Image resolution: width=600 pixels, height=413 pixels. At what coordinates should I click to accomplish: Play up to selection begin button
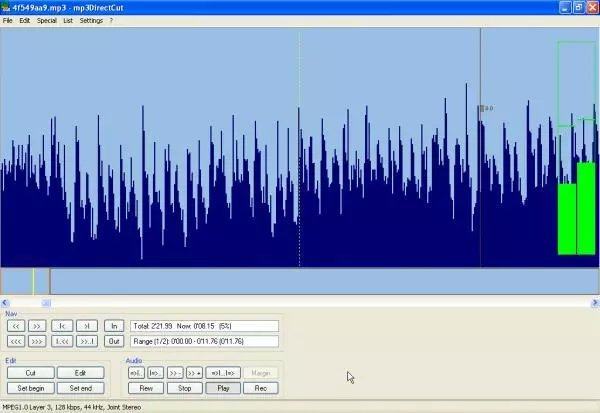pyautogui.click(x=136, y=373)
